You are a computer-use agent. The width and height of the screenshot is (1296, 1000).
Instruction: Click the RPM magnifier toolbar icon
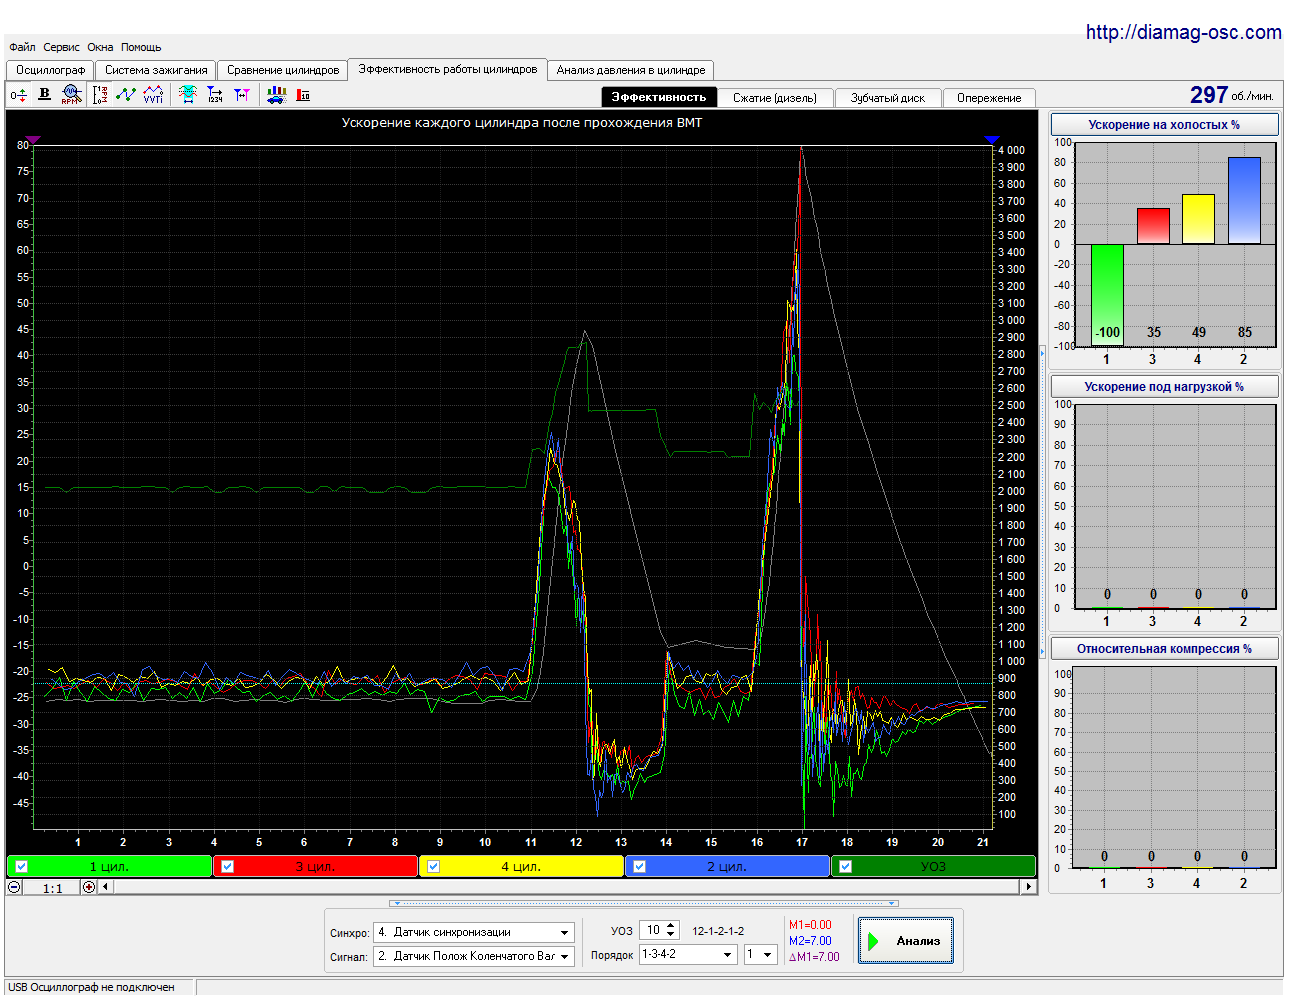pyautogui.click(x=70, y=95)
